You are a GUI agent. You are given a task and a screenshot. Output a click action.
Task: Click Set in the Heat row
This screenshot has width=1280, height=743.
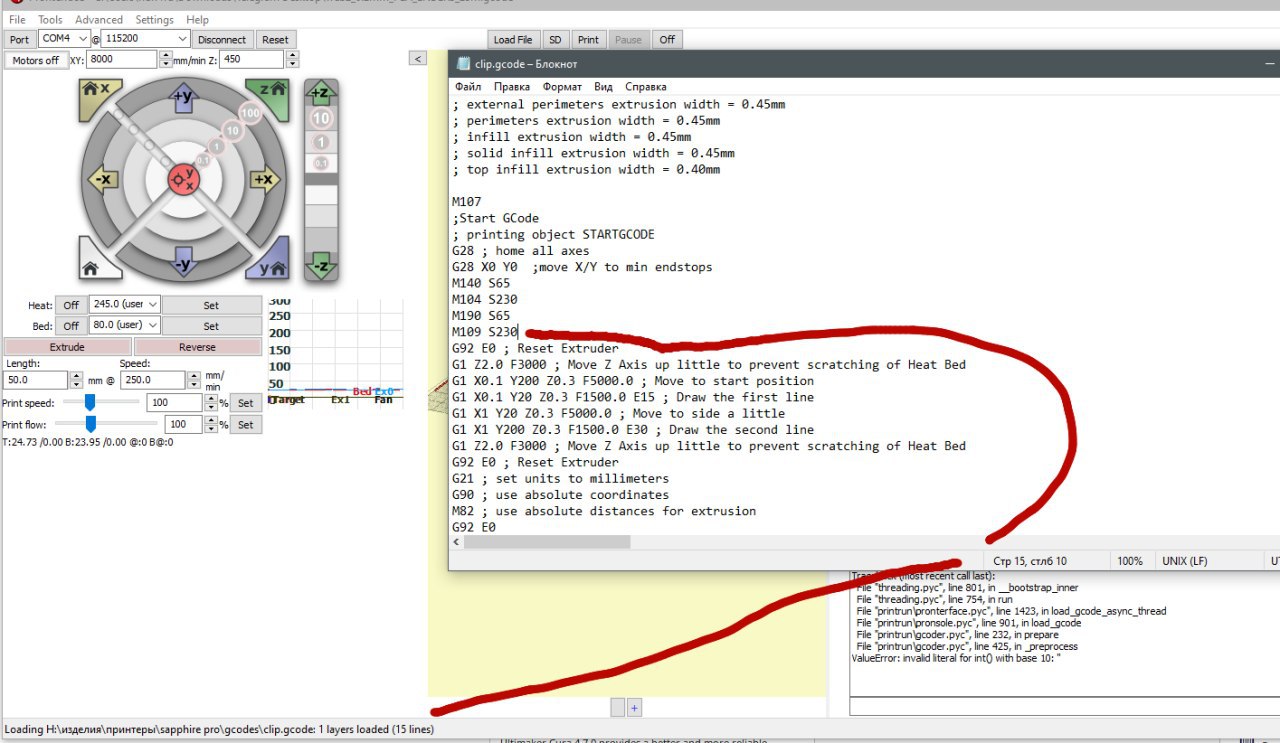pos(211,305)
